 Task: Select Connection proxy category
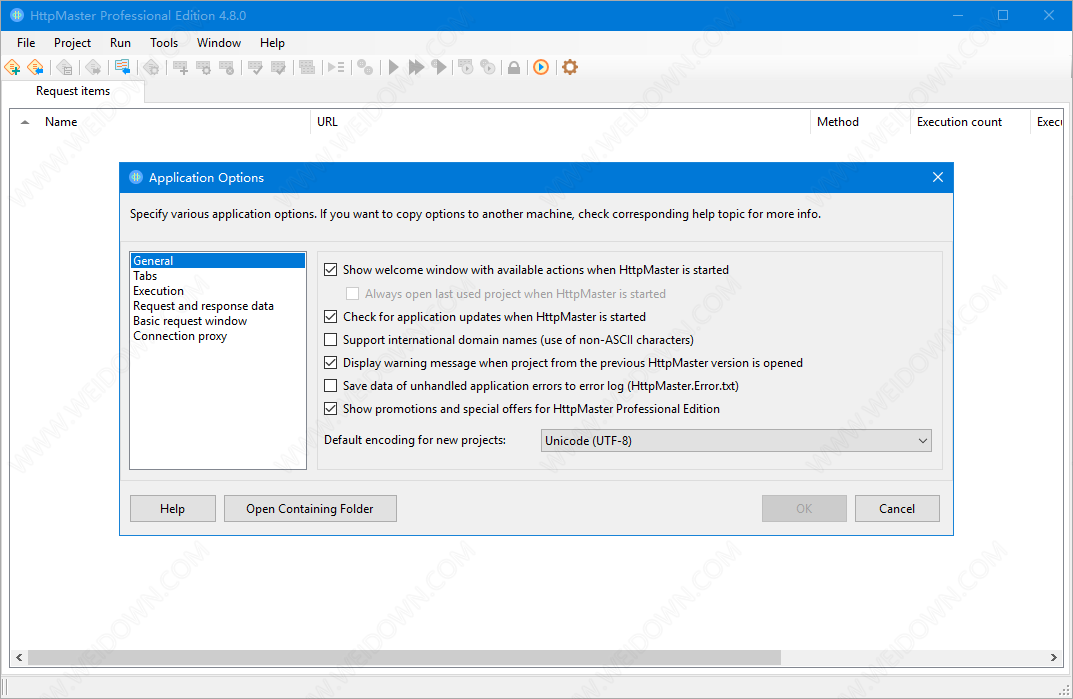coord(218,336)
